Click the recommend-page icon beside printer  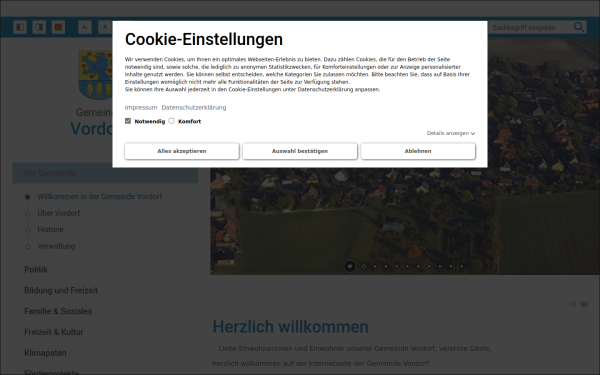point(573,304)
